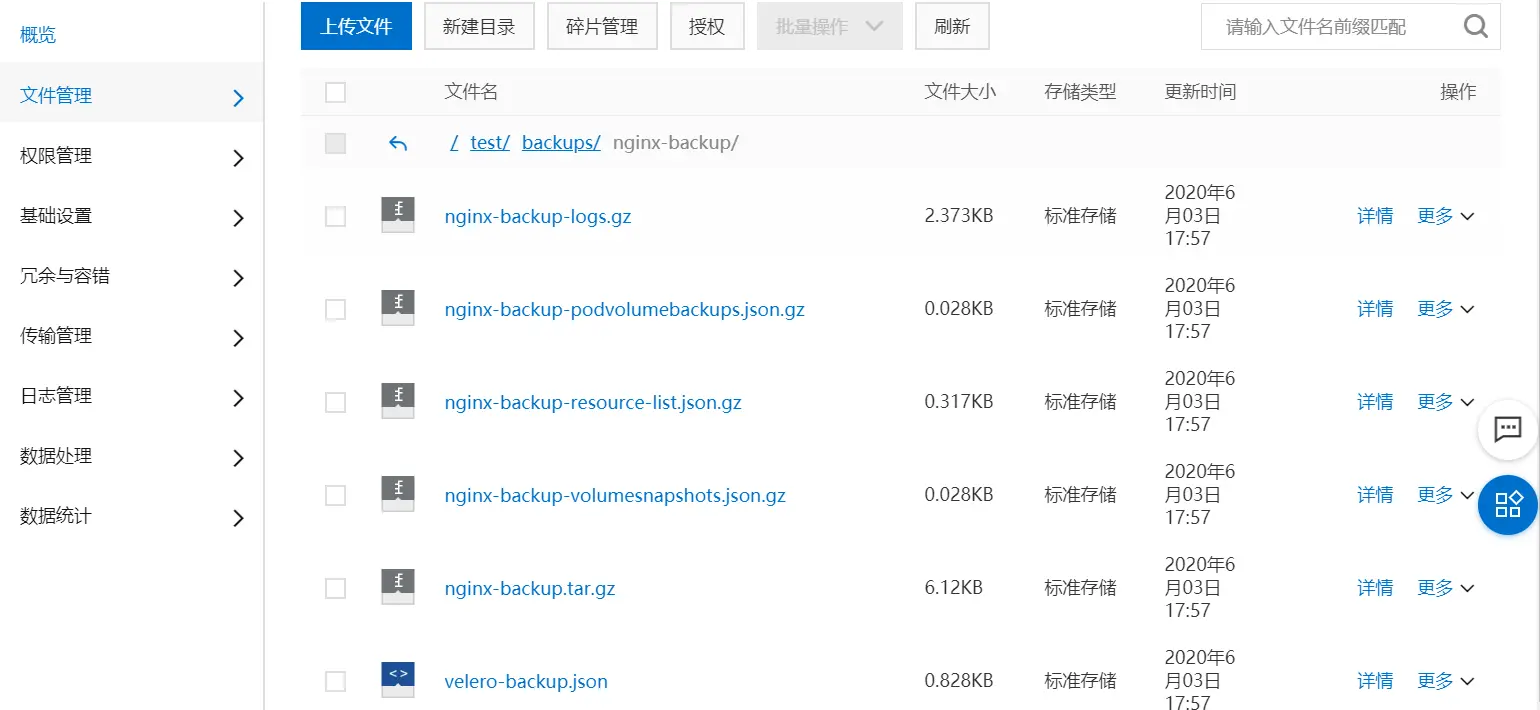Click the archive icon of nginx-backup.tar.gz

click(398, 587)
